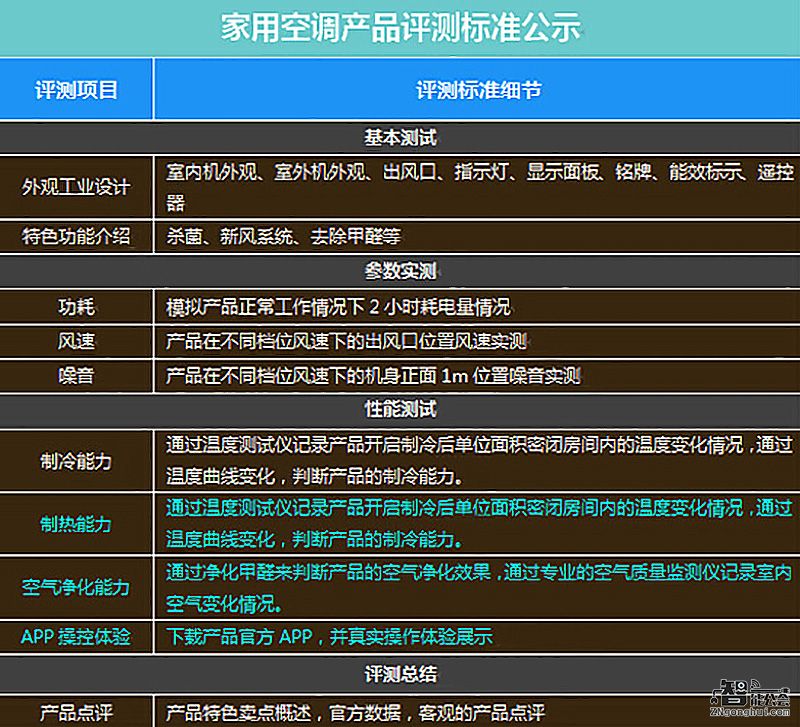The width and height of the screenshot is (800, 727).
Task: Click the 功耗 row label
Action: point(75,307)
